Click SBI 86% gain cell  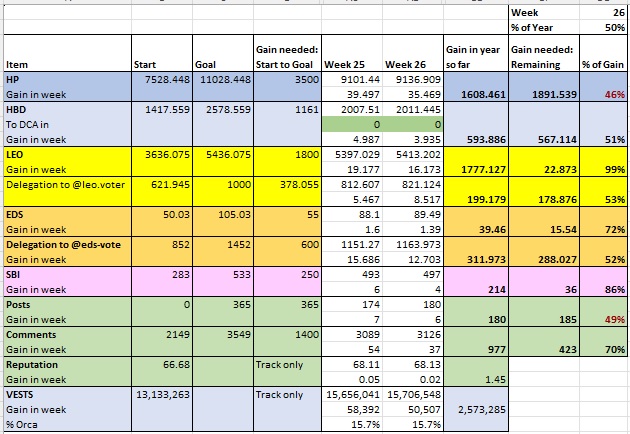coord(603,289)
